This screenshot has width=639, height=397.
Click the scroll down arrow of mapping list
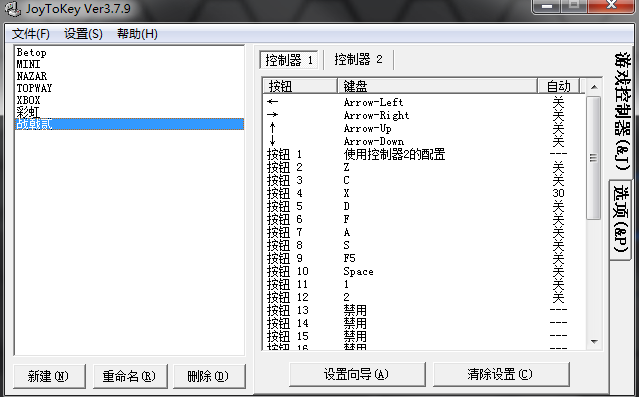[594, 342]
